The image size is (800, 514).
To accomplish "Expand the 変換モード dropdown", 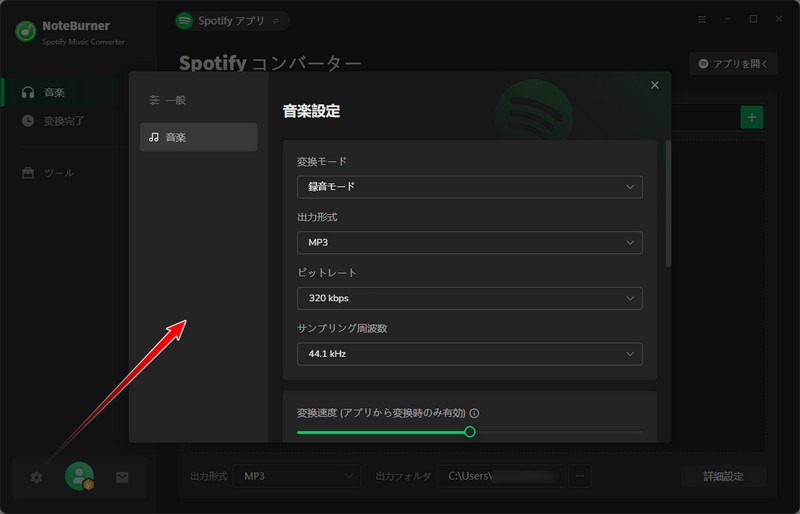I will (469, 187).
